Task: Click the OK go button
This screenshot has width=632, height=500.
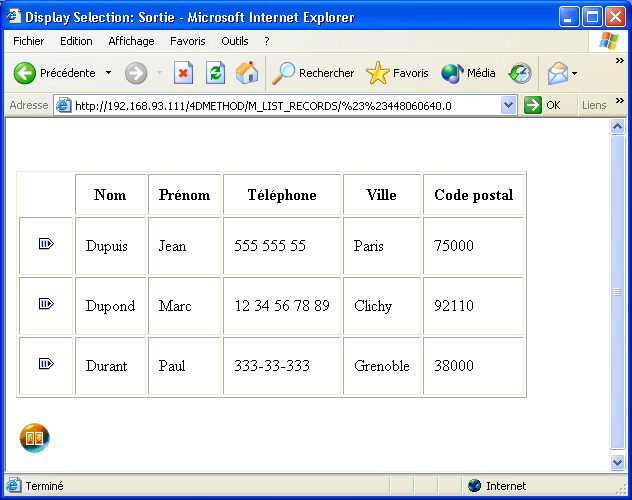Action: pos(543,105)
